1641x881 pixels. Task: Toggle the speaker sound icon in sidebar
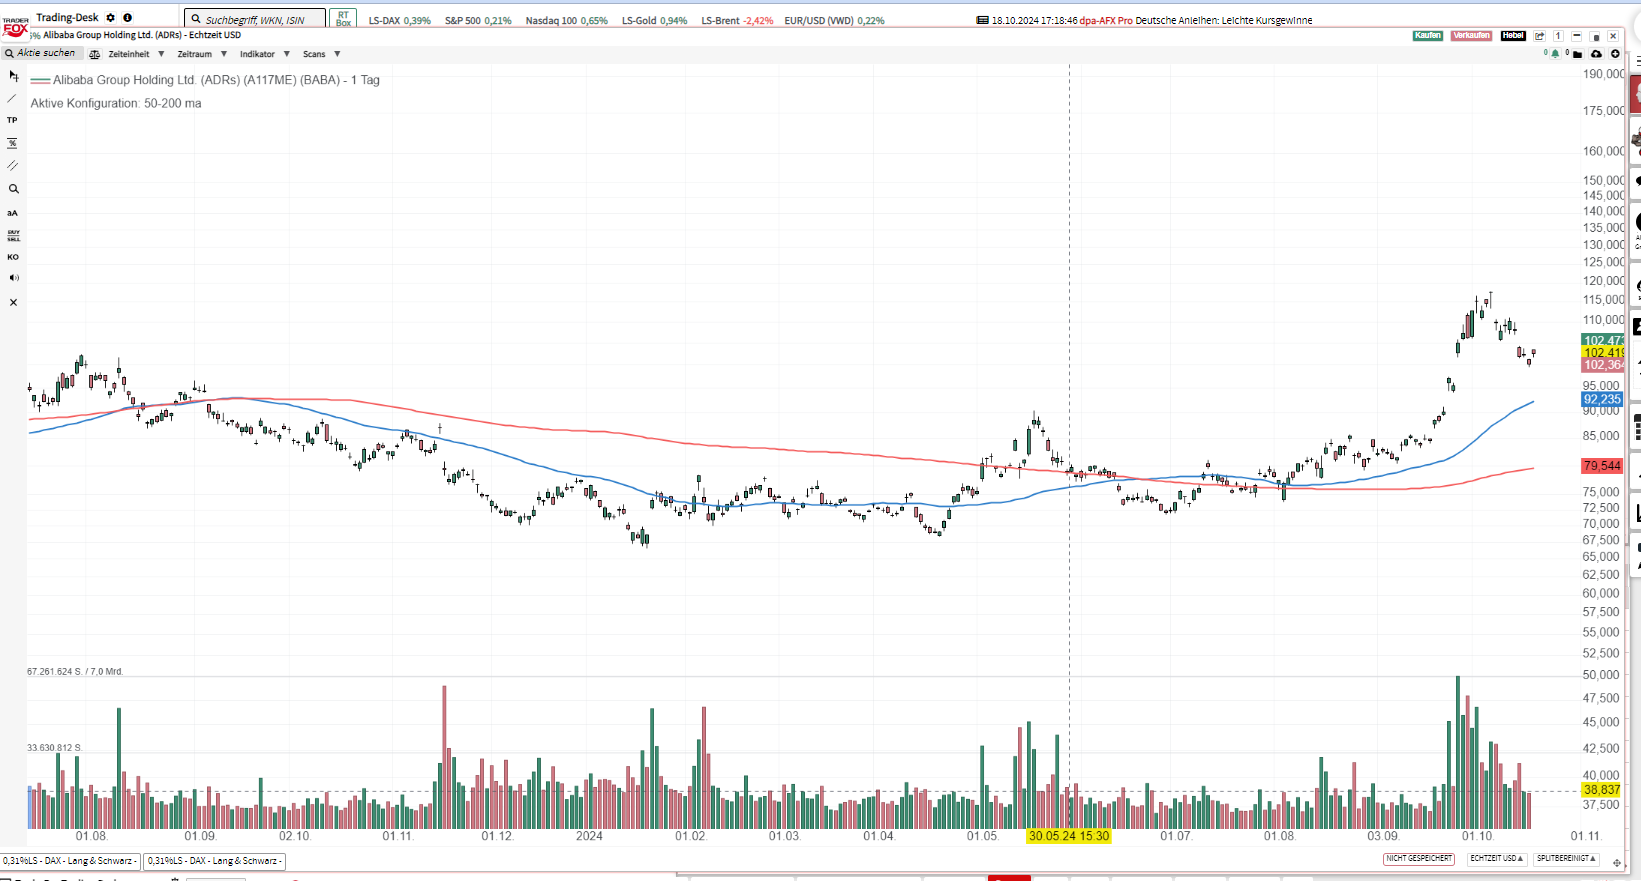point(13,278)
